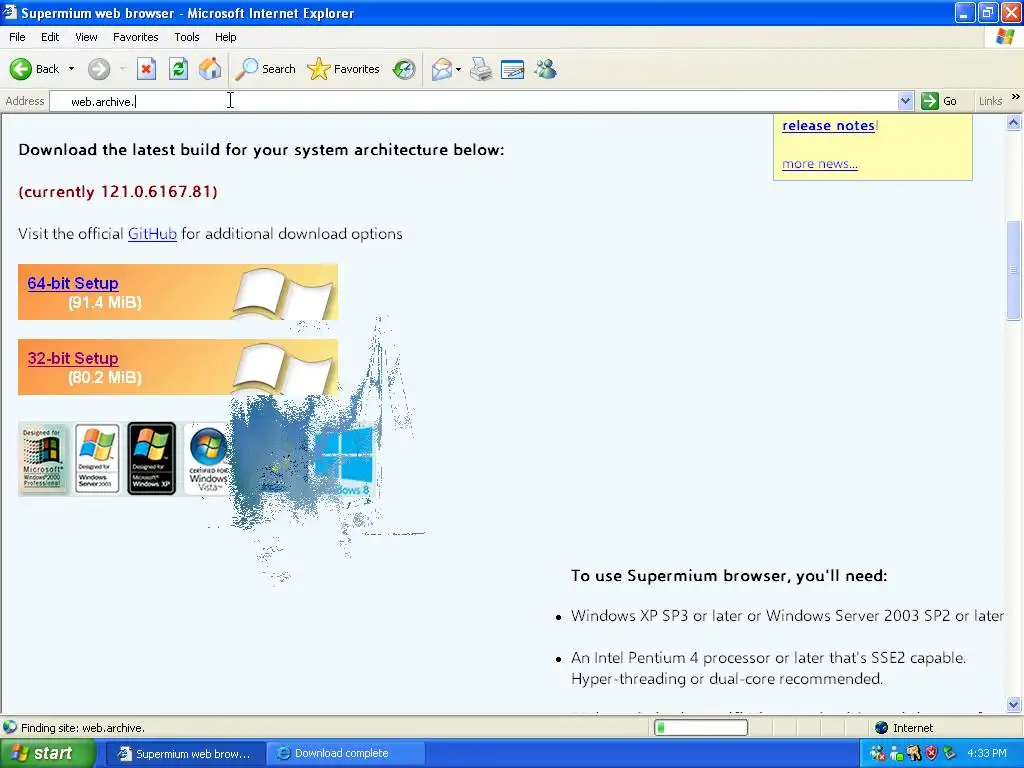
Task: Click the Mail envelope icon
Action: pyautogui.click(x=442, y=69)
